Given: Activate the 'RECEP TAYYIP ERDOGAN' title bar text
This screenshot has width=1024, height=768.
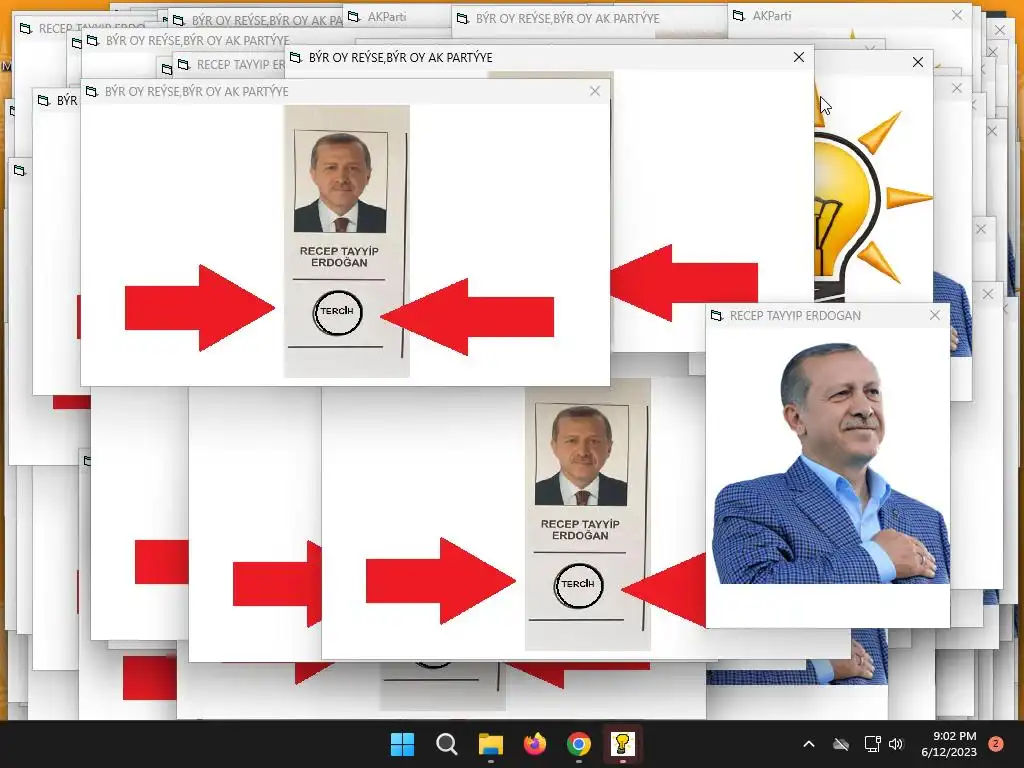Looking at the screenshot, I should click(795, 315).
